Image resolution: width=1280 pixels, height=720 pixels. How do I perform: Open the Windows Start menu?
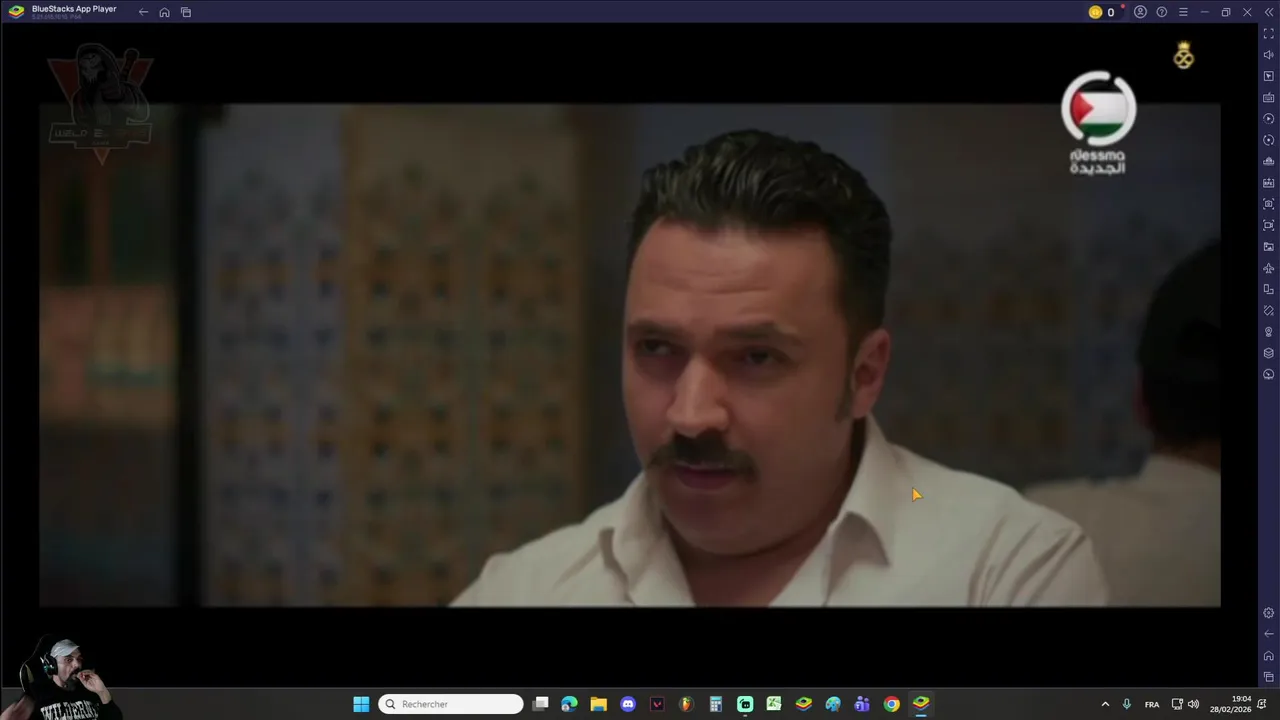pyautogui.click(x=361, y=704)
